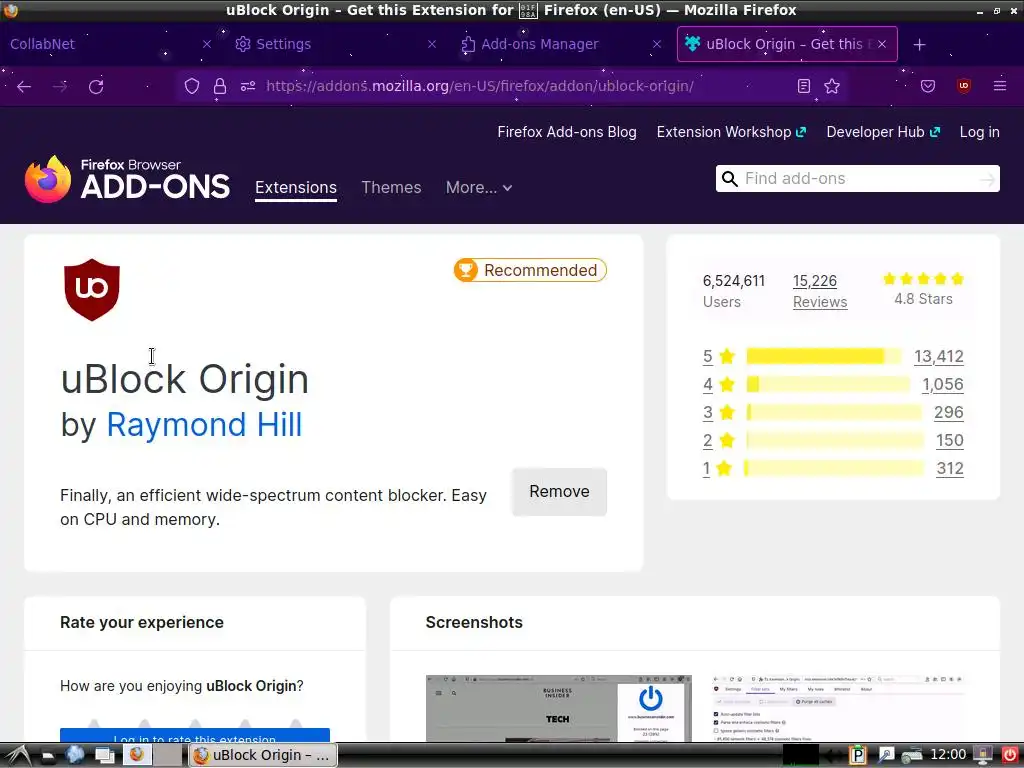
Task: Click the Remove extension button
Action: click(x=559, y=492)
